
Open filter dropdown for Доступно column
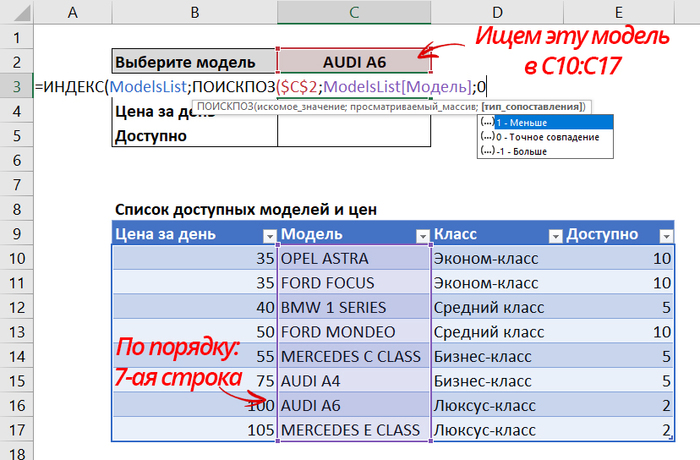point(666,236)
